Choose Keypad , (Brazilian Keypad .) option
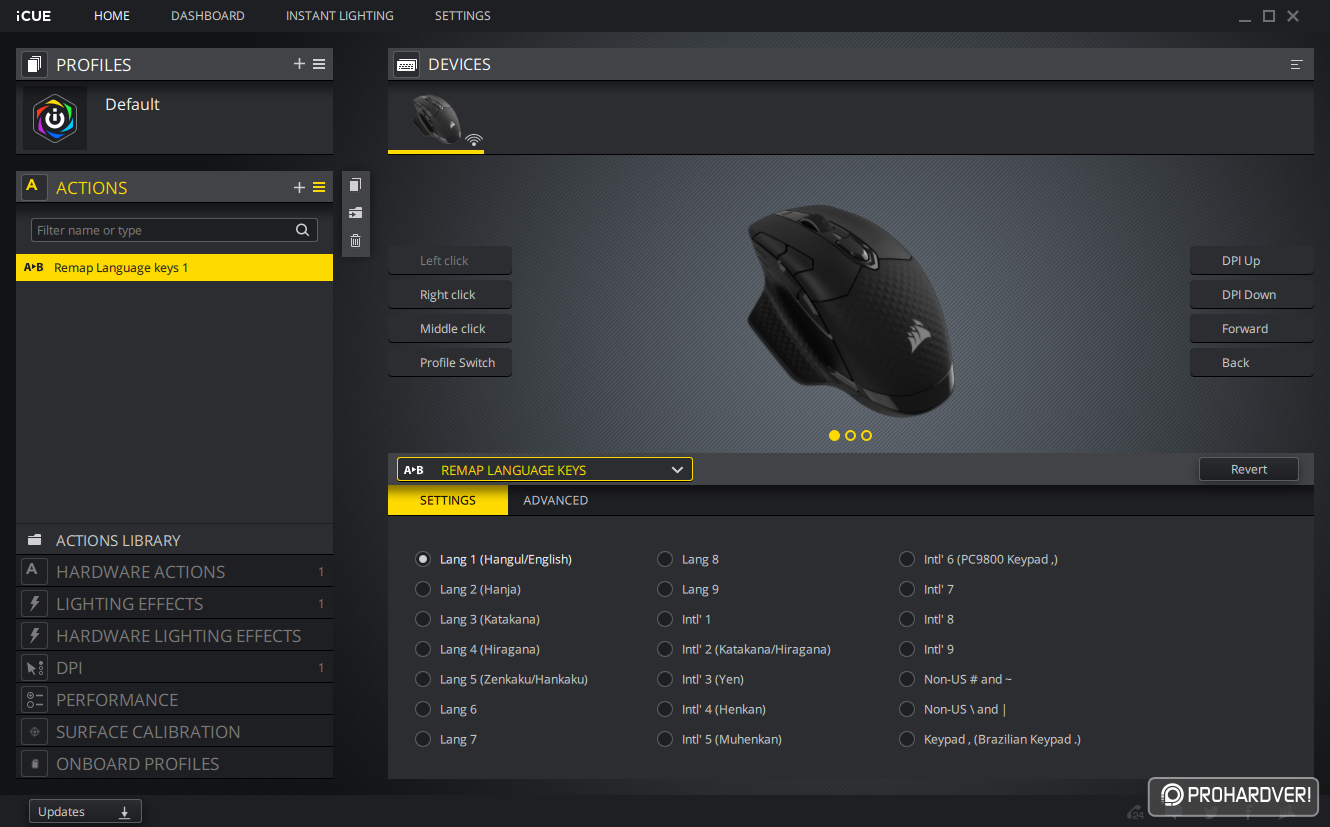The width and height of the screenshot is (1330, 827). [x=907, y=739]
